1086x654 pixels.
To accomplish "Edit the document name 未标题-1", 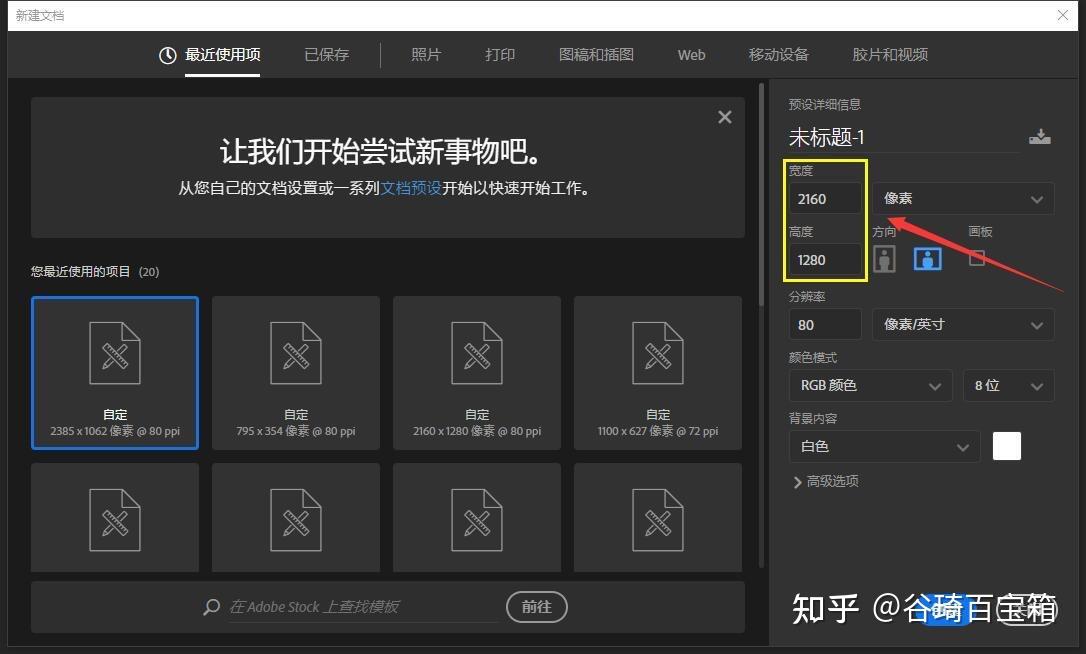I will (x=903, y=137).
